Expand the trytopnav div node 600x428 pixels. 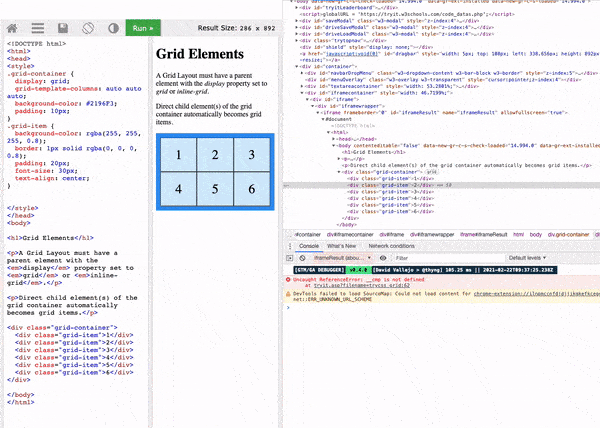point(297,41)
